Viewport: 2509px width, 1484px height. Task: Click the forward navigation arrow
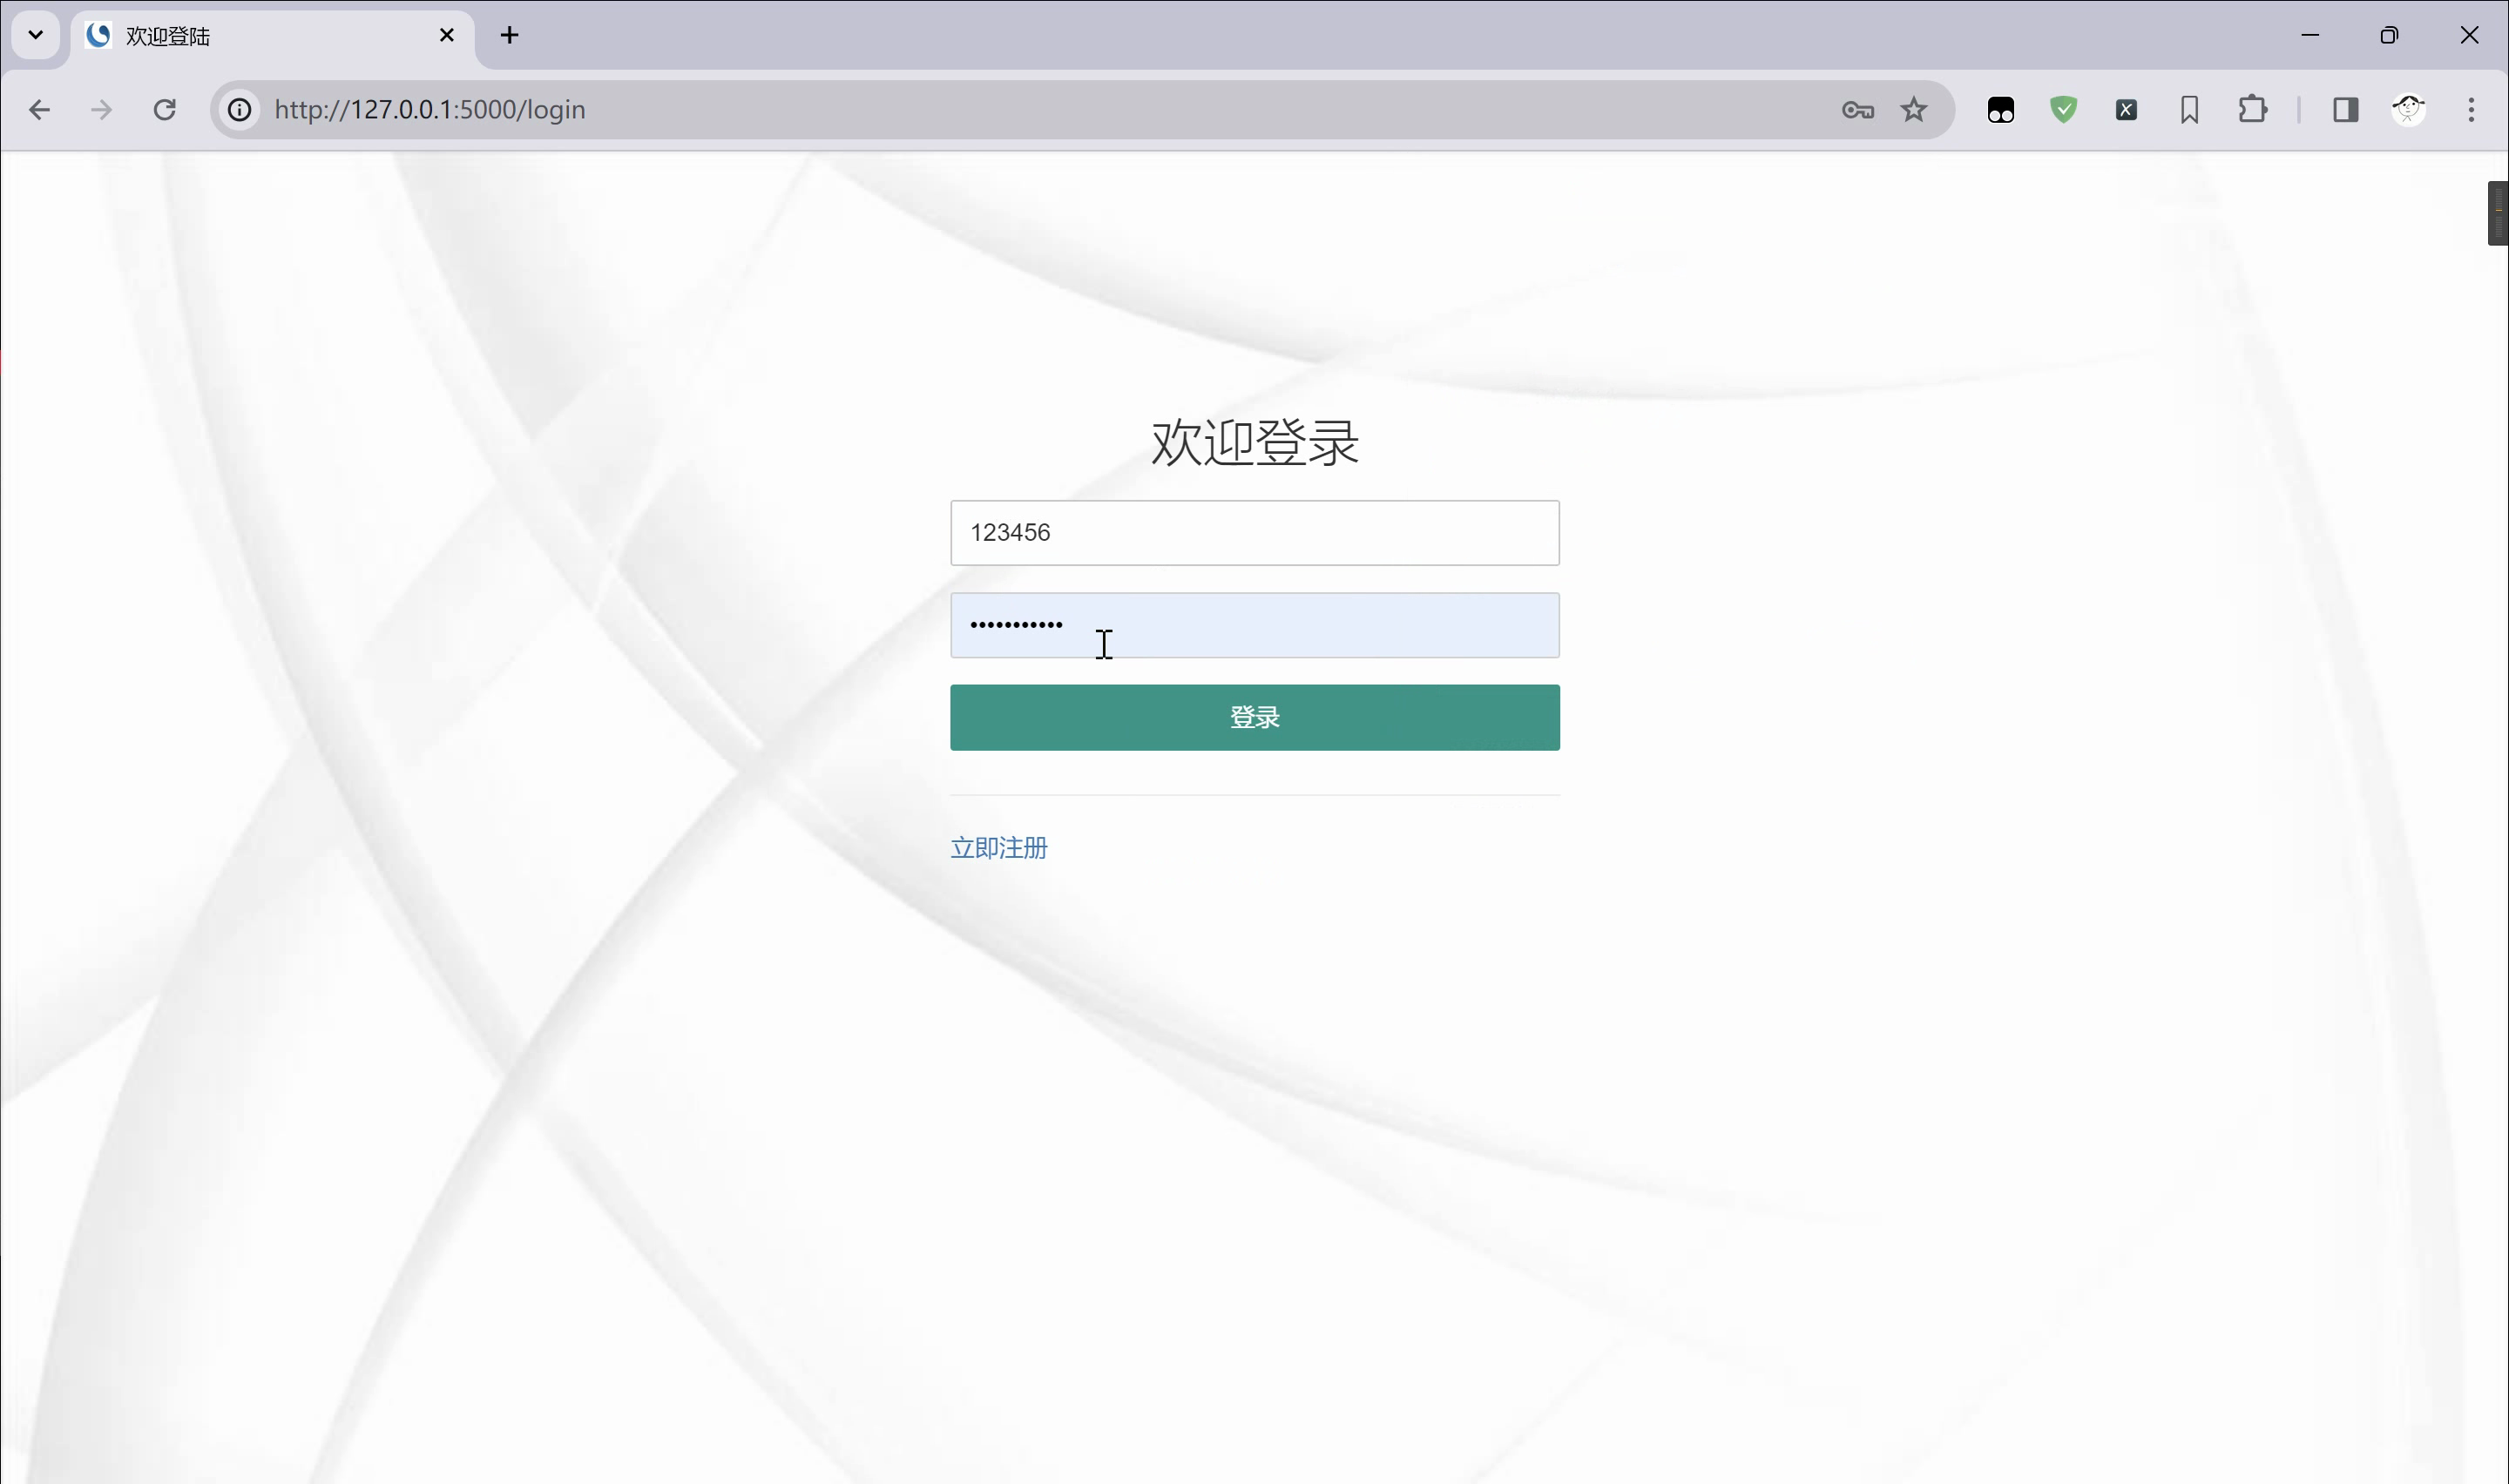click(x=101, y=110)
